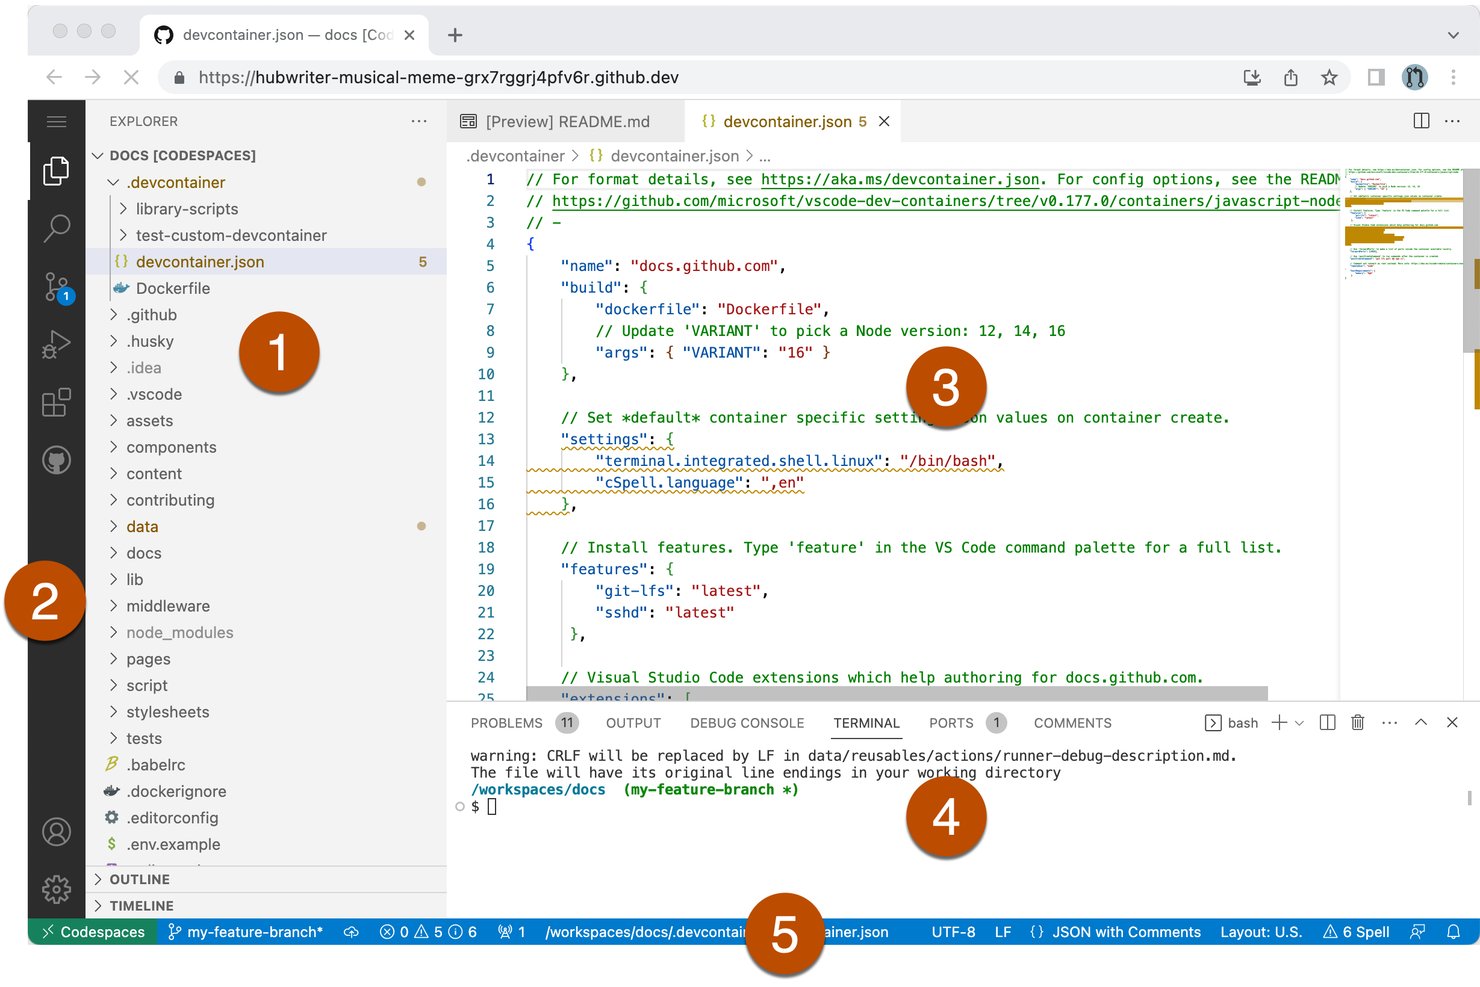Screen dimensions: 1480x987
Task: Click the Codespaces remote indicator
Action: coord(92,932)
